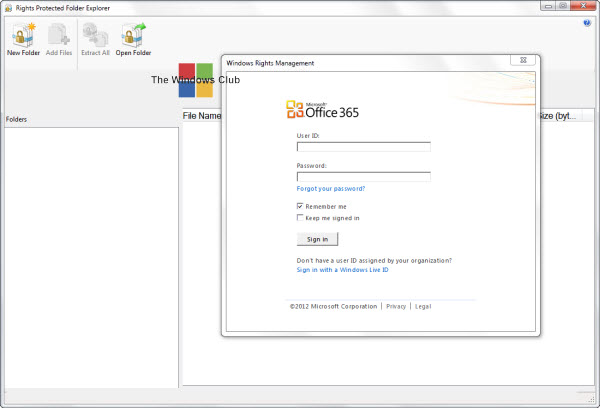Open the Privacy link in the footer
600x408 pixels.
coord(396,307)
